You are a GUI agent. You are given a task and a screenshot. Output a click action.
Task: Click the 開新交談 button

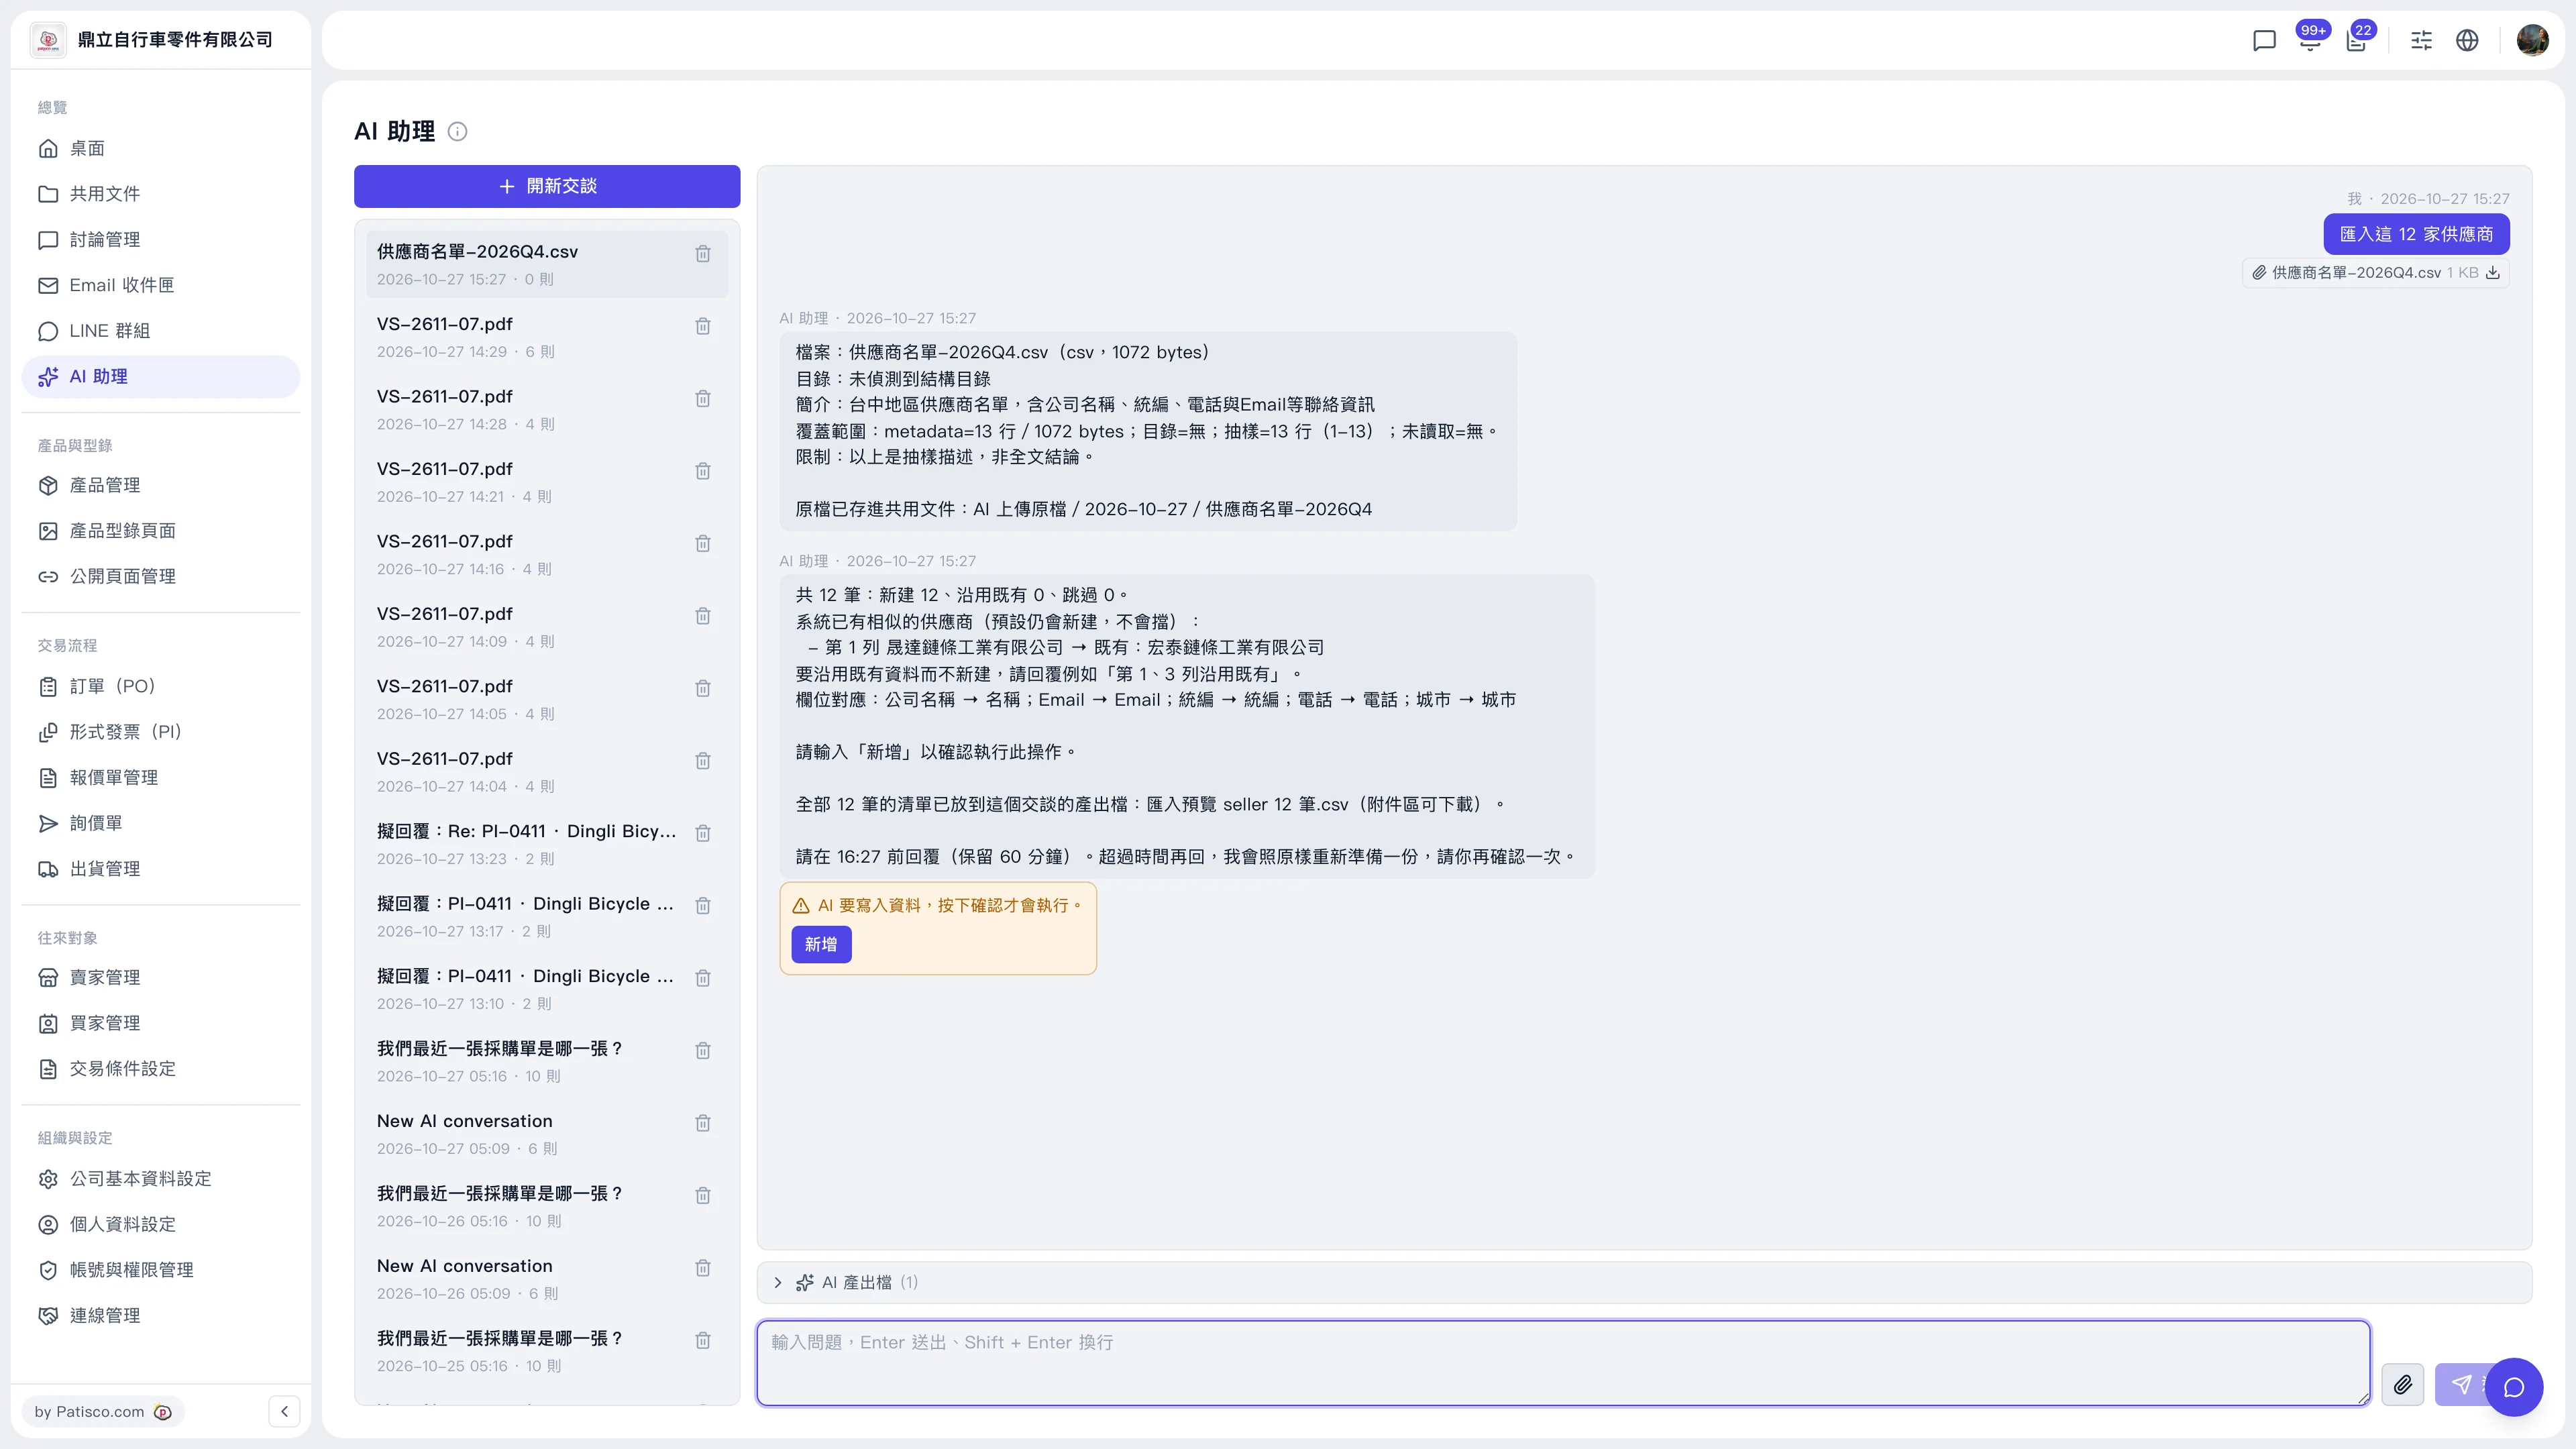[547, 186]
